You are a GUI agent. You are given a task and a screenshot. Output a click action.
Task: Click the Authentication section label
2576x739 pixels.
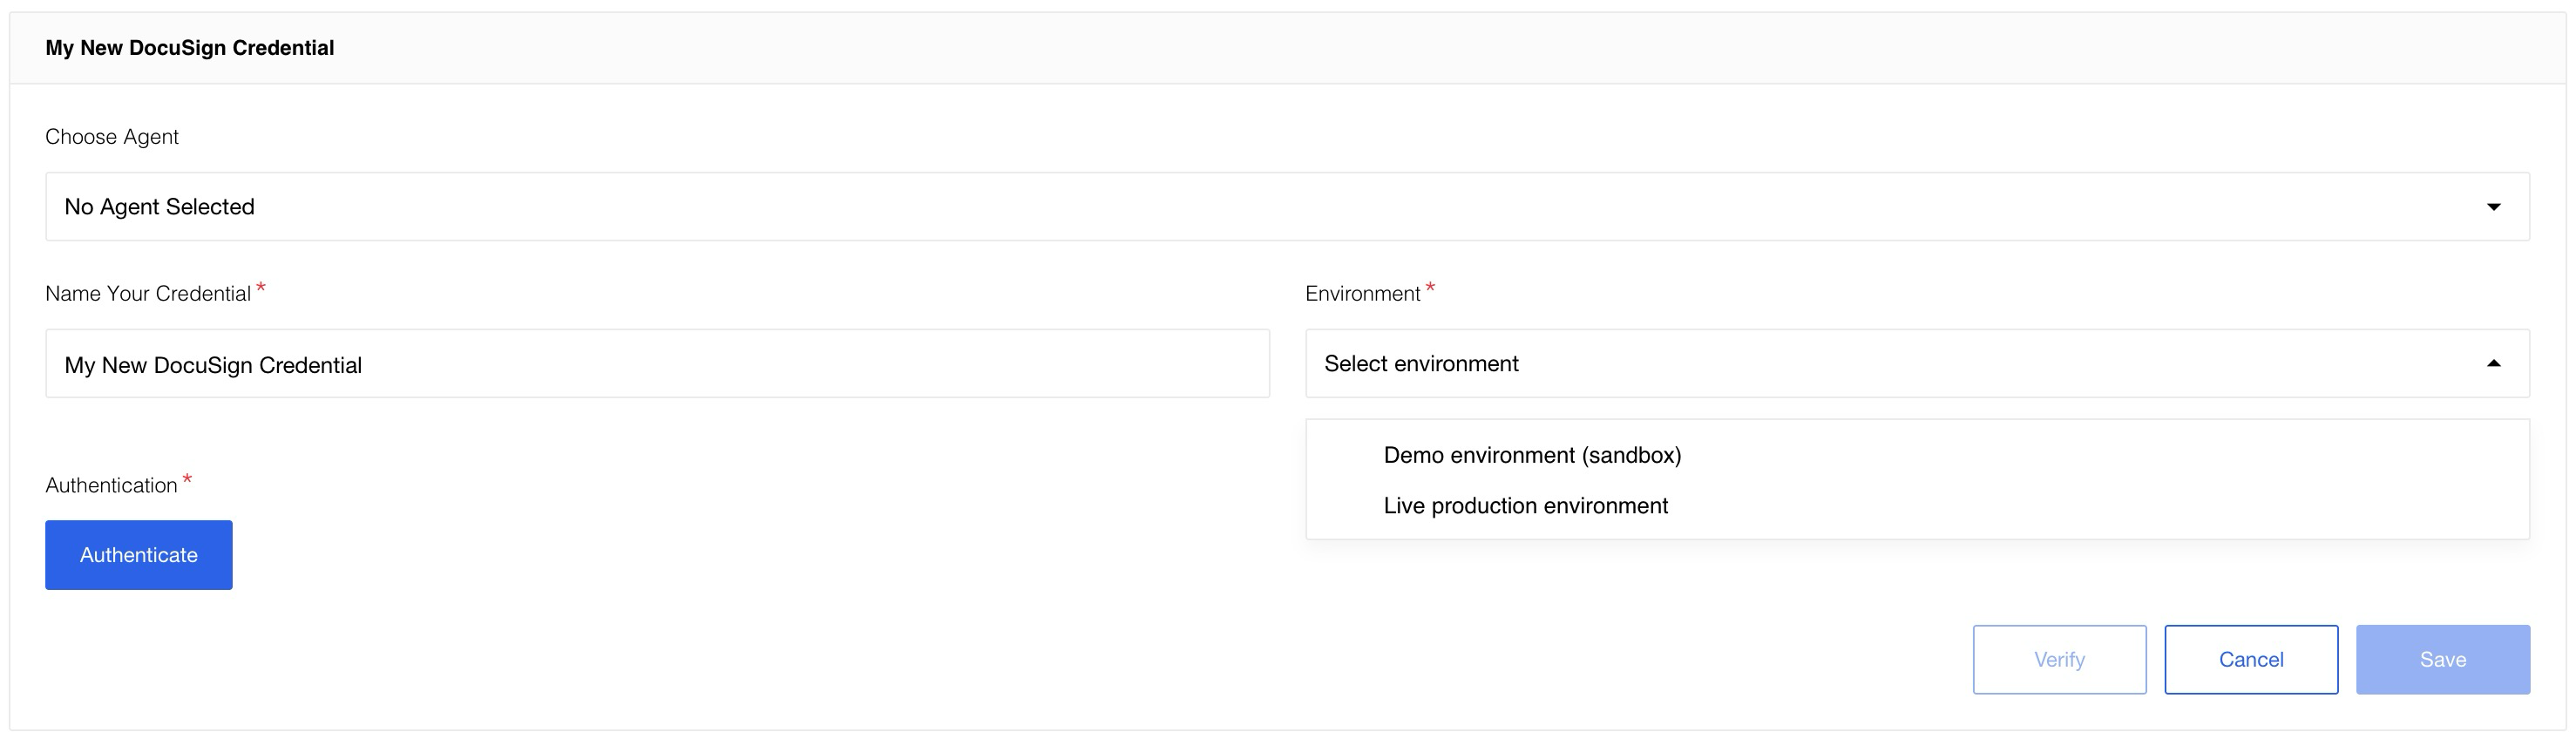click(111, 486)
